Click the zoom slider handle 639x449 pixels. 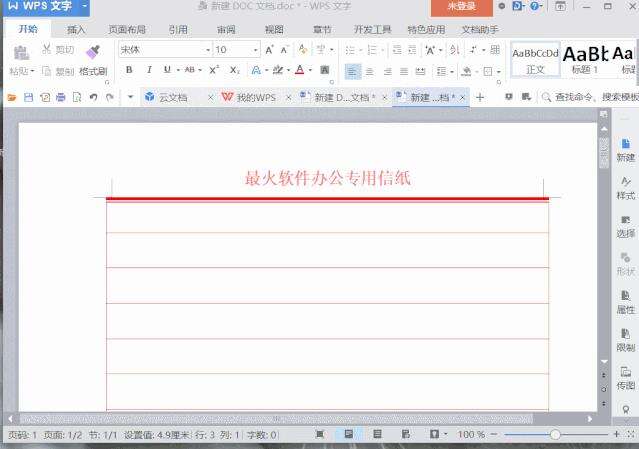[x=555, y=434]
